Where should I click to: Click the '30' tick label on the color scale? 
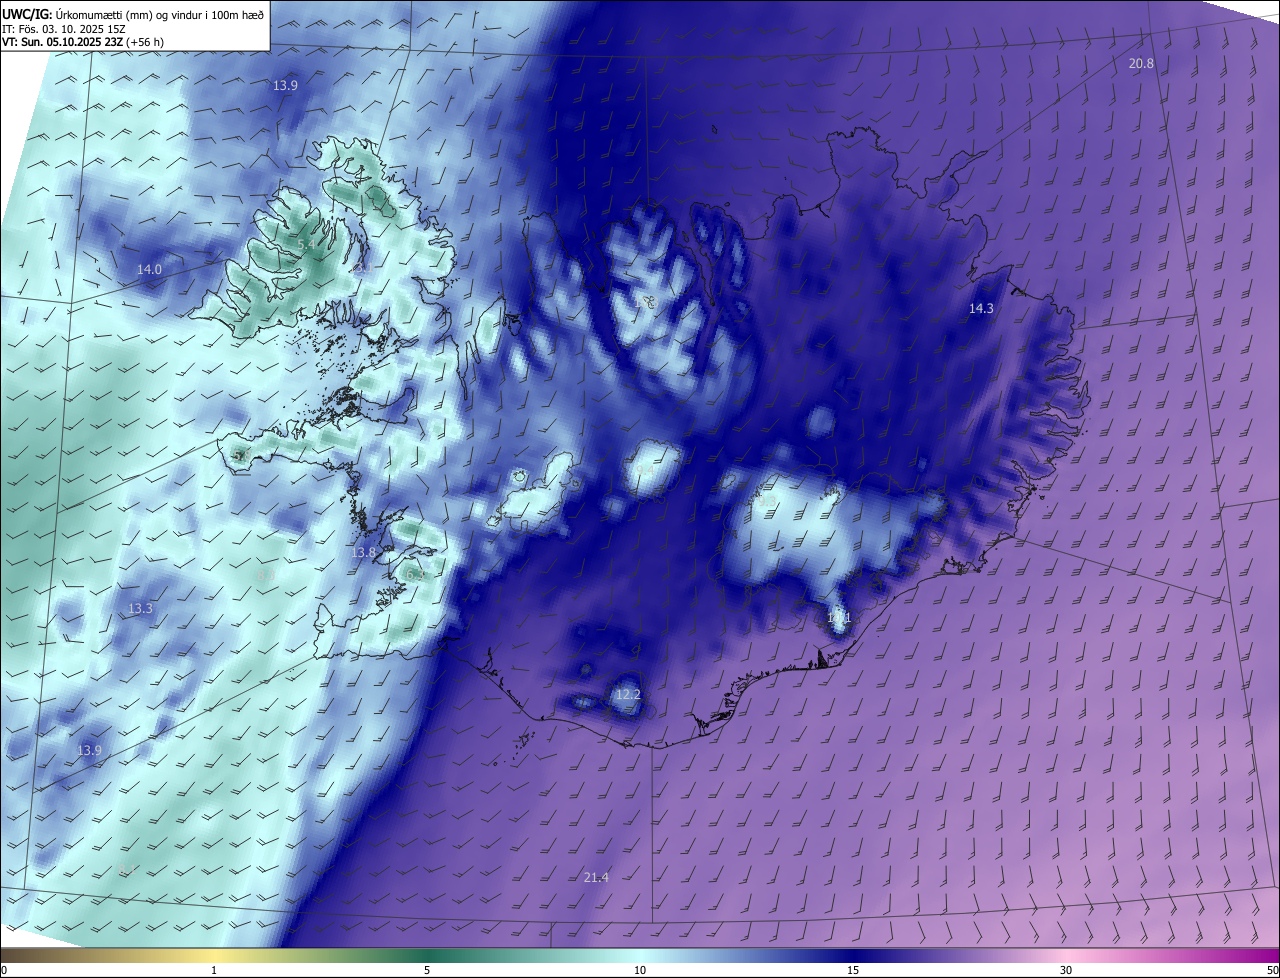pos(1066,970)
